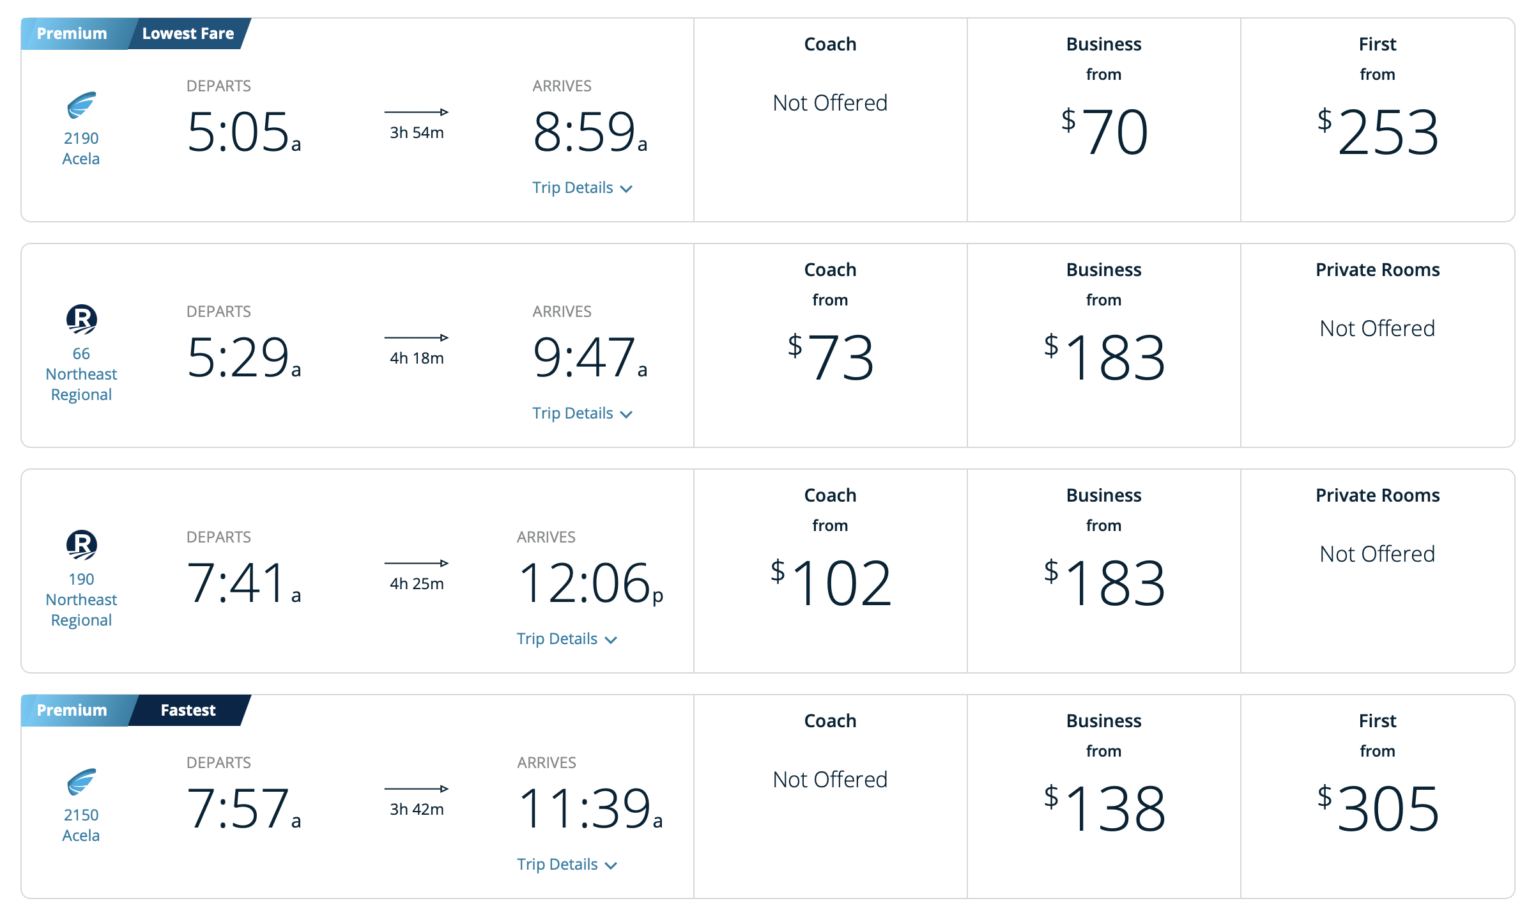Select the $70 Business fare

tap(1104, 131)
